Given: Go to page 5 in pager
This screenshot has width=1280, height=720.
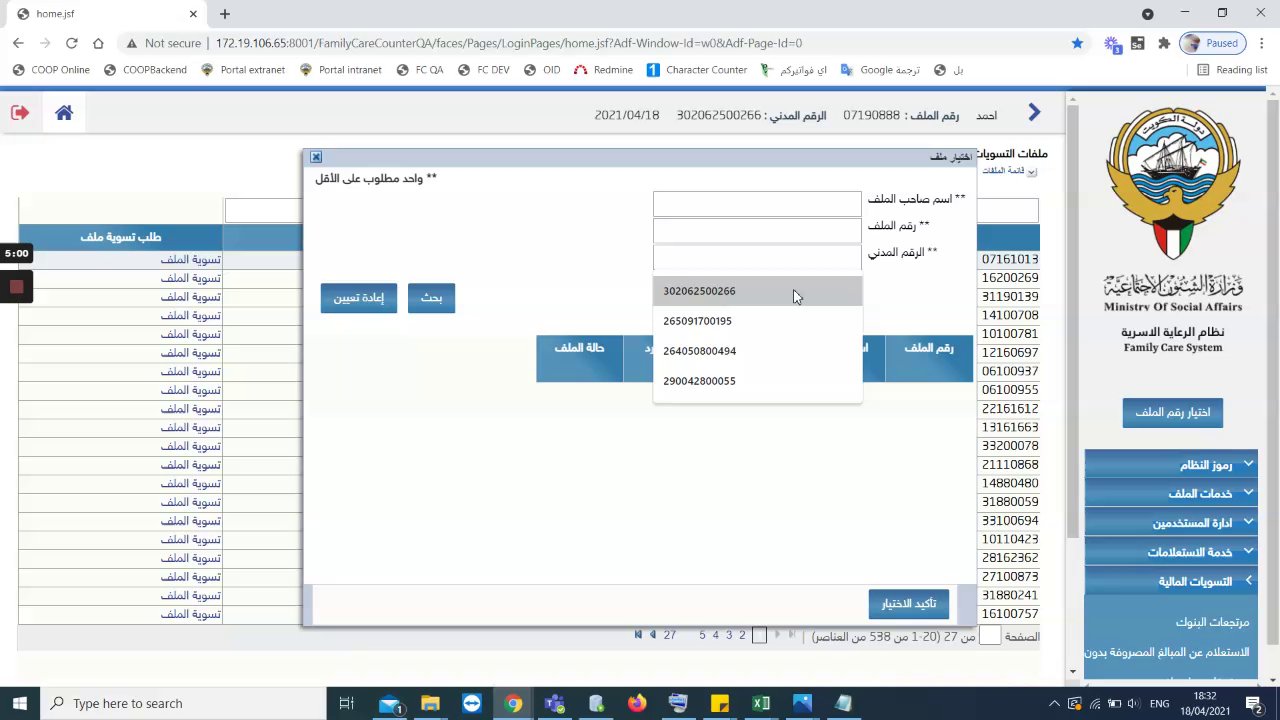Looking at the screenshot, I should pos(703,635).
